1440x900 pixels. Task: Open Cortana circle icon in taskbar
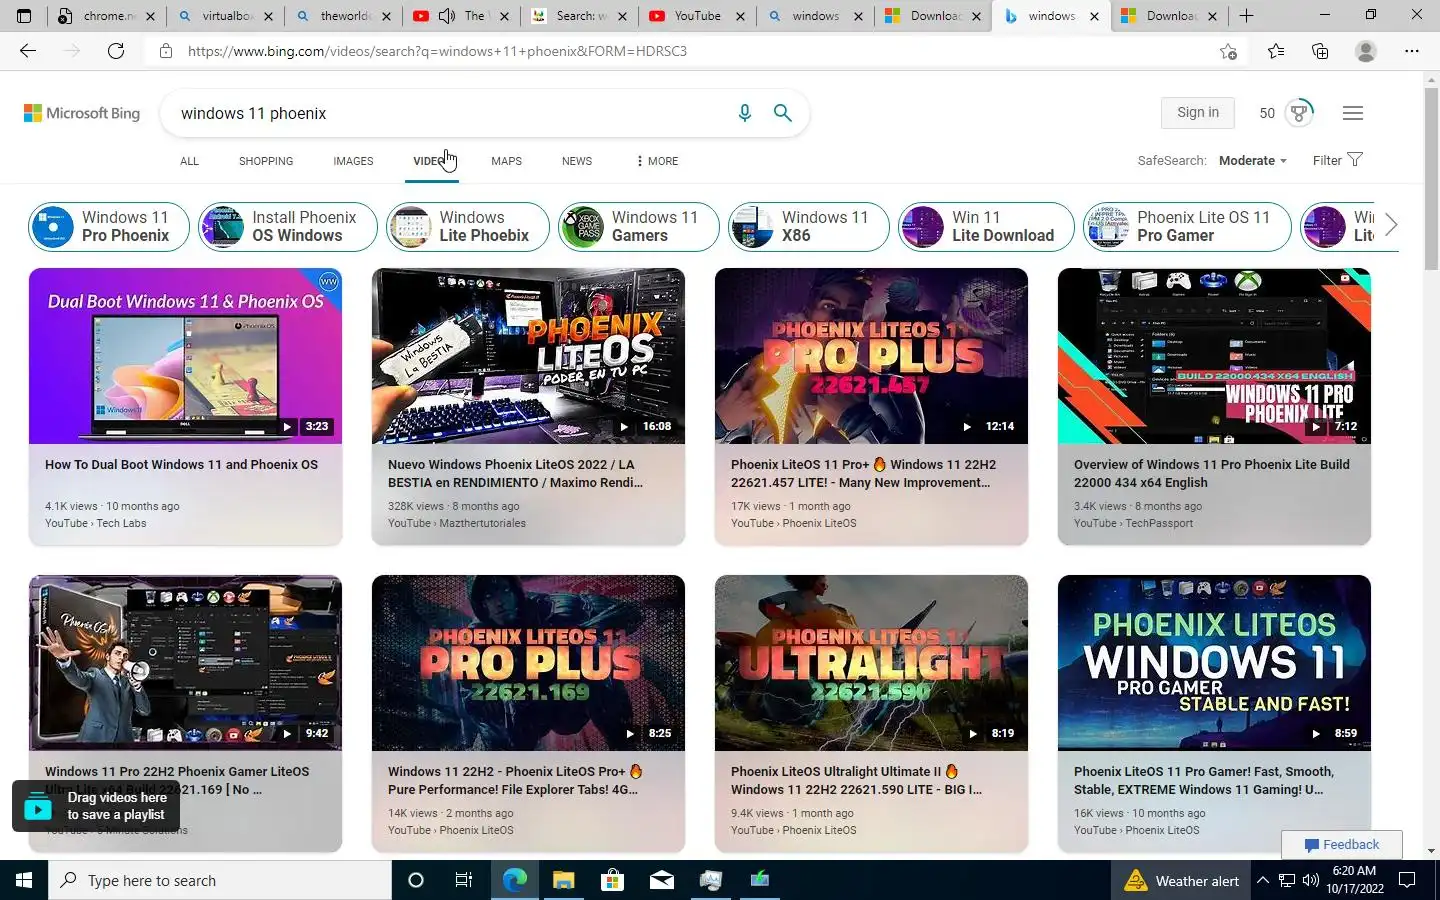416,880
